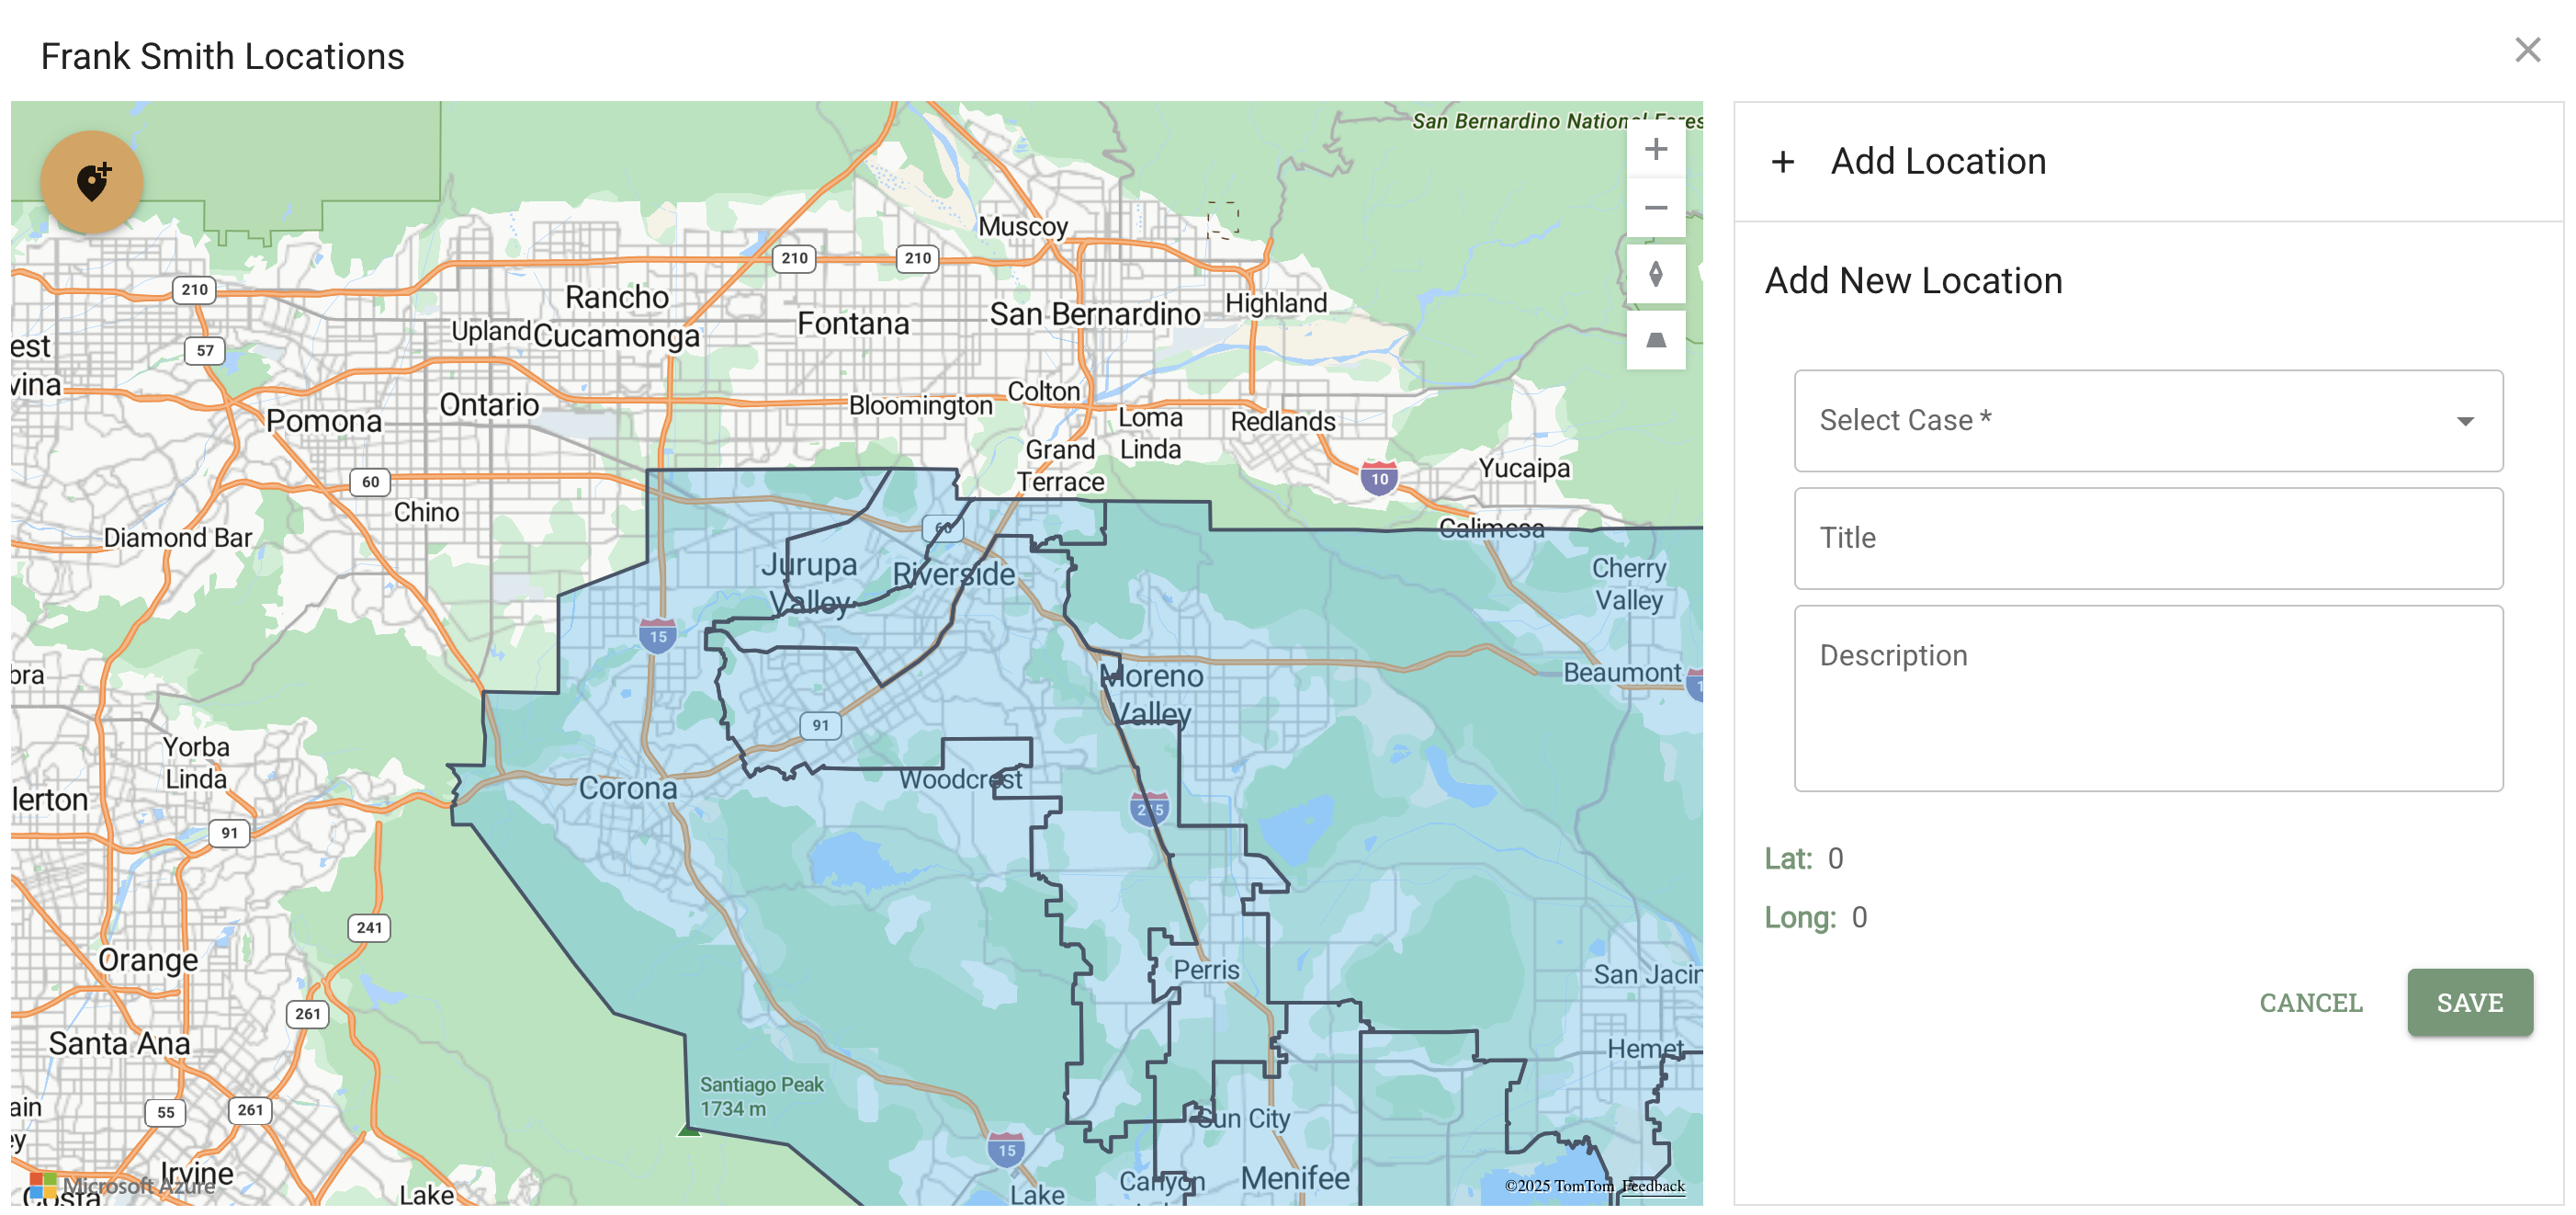Screen dimensions: 2576x1215
Task: Click the map pitch control button
Action: tap(1655, 341)
